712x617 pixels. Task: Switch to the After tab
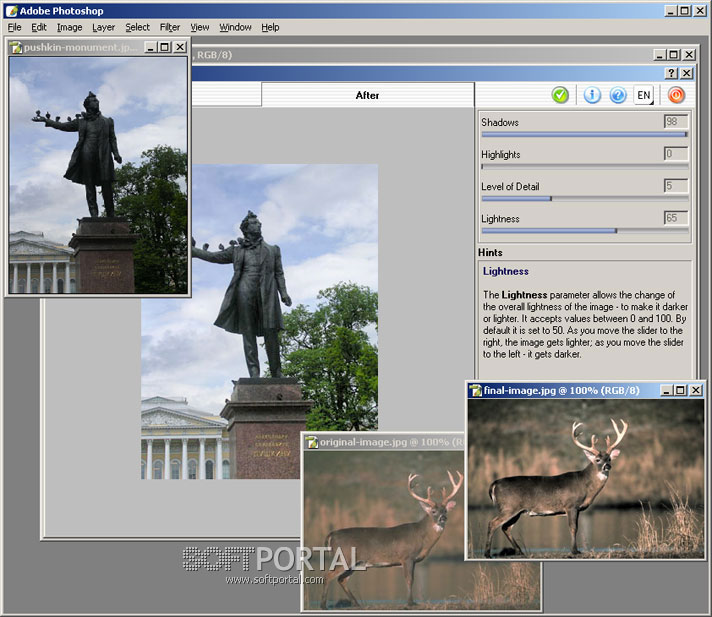pos(367,95)
